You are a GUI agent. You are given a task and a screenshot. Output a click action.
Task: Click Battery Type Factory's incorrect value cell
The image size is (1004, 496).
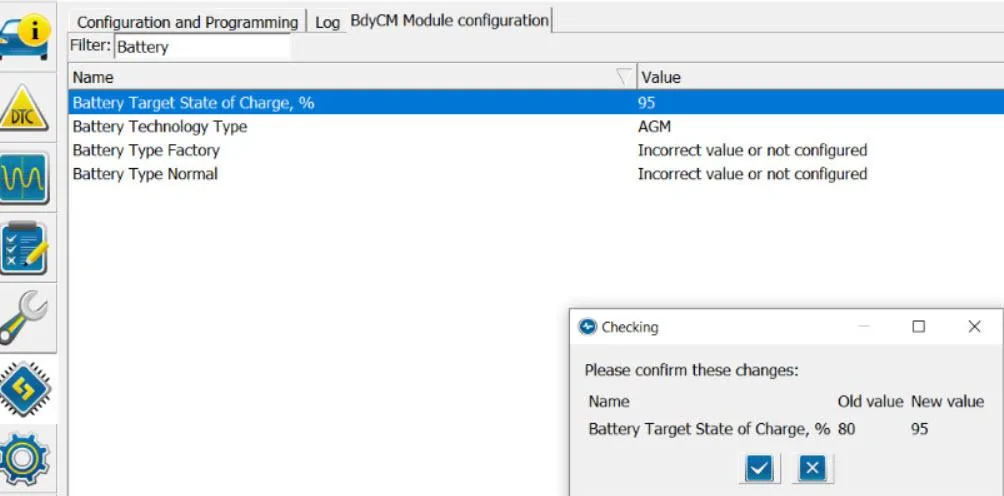pyautogui.click(x=752, y=150)
